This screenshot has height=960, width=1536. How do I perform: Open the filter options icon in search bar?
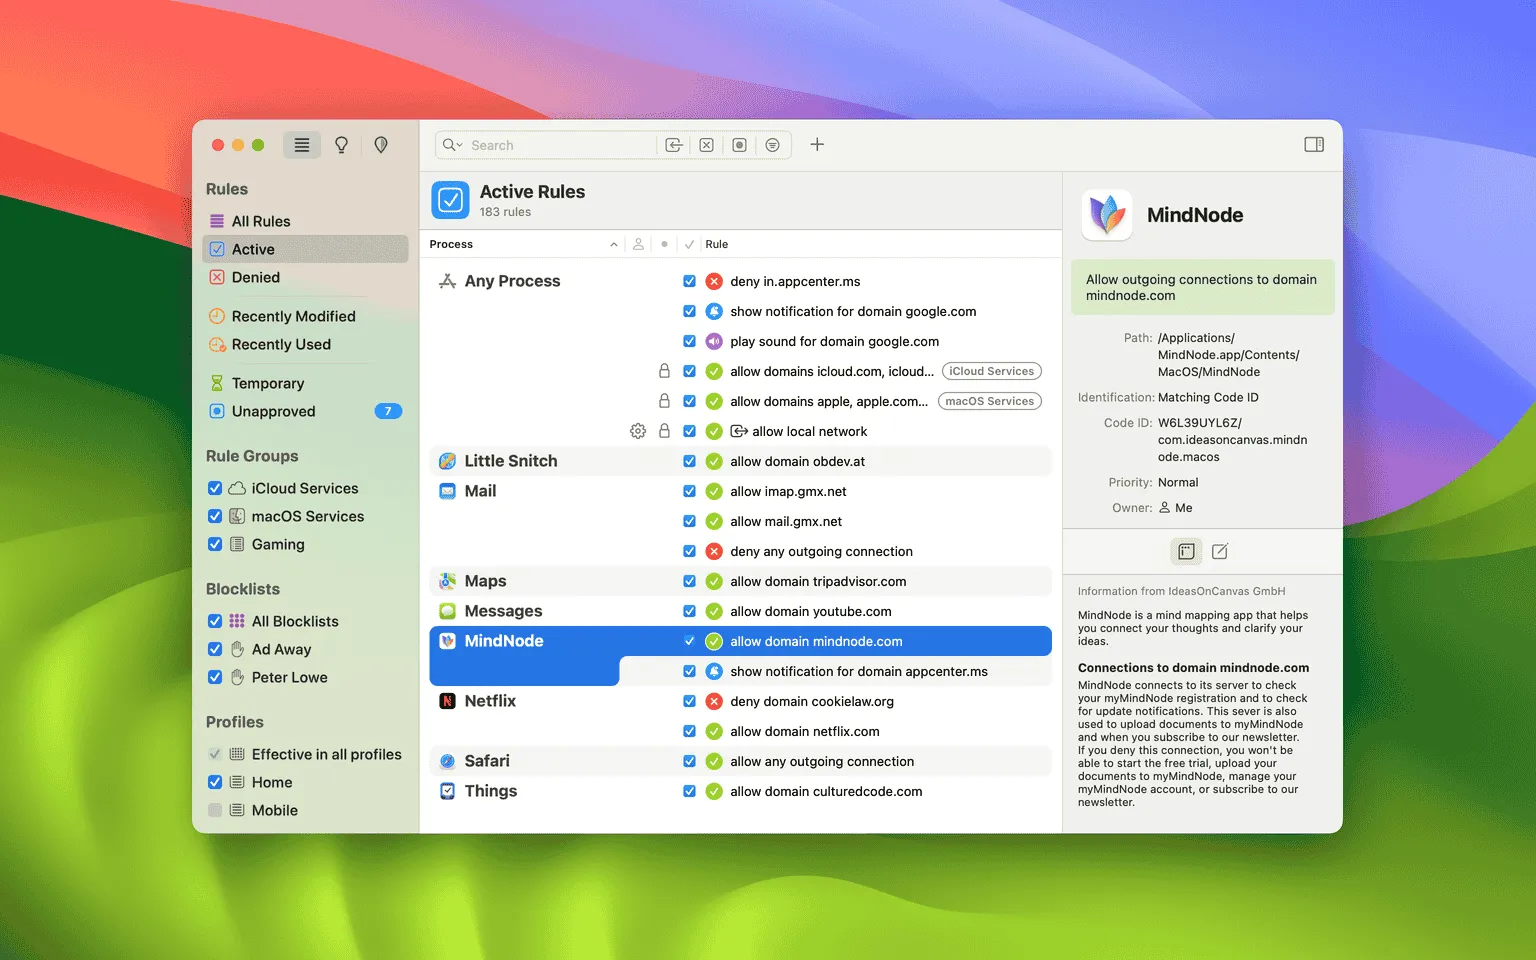[772, 145]
